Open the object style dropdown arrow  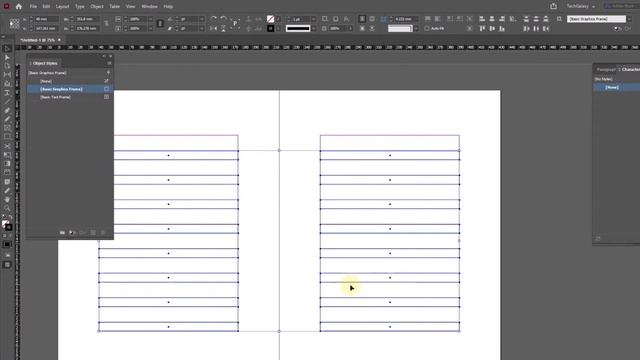click(630, 19)
